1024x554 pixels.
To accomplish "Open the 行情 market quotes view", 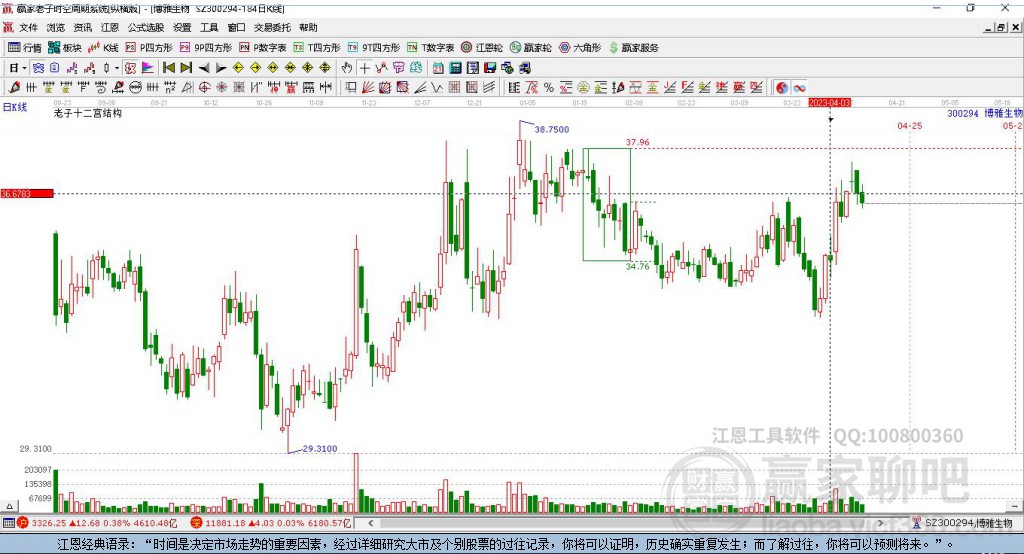I will pos(24,48).
